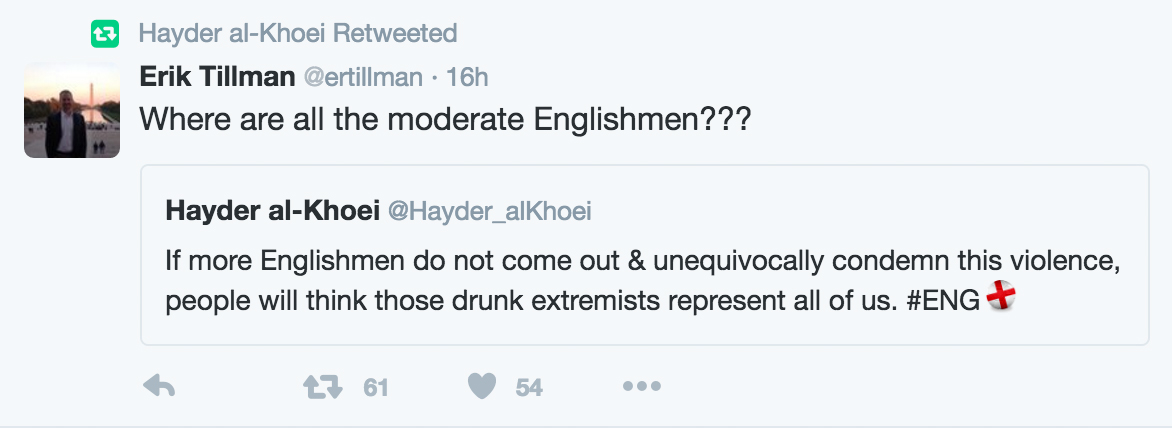Click the "Hayder al-Khoei Retweeted" header

click(297, 33)
